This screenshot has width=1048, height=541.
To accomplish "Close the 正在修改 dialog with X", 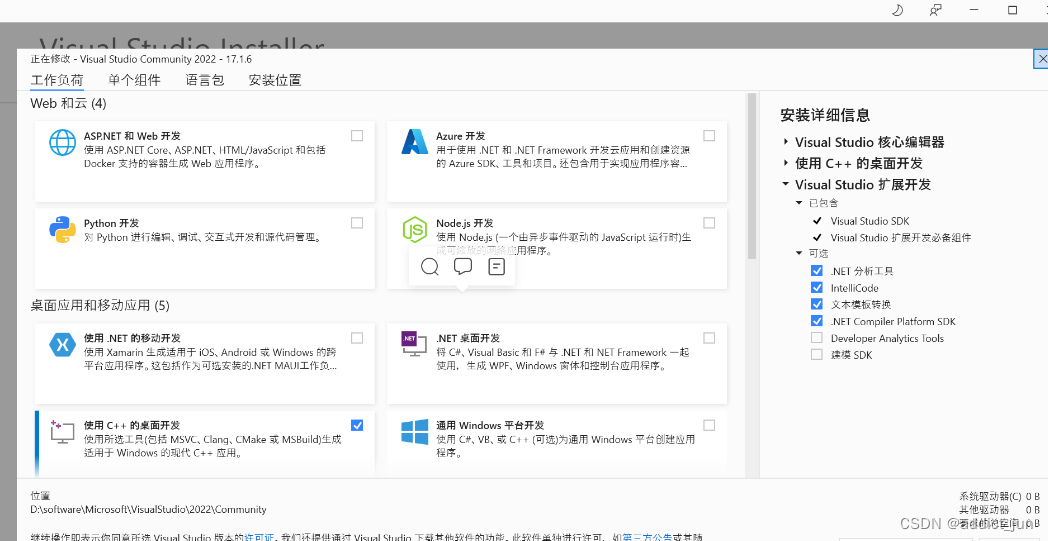I will (1041, 59).
